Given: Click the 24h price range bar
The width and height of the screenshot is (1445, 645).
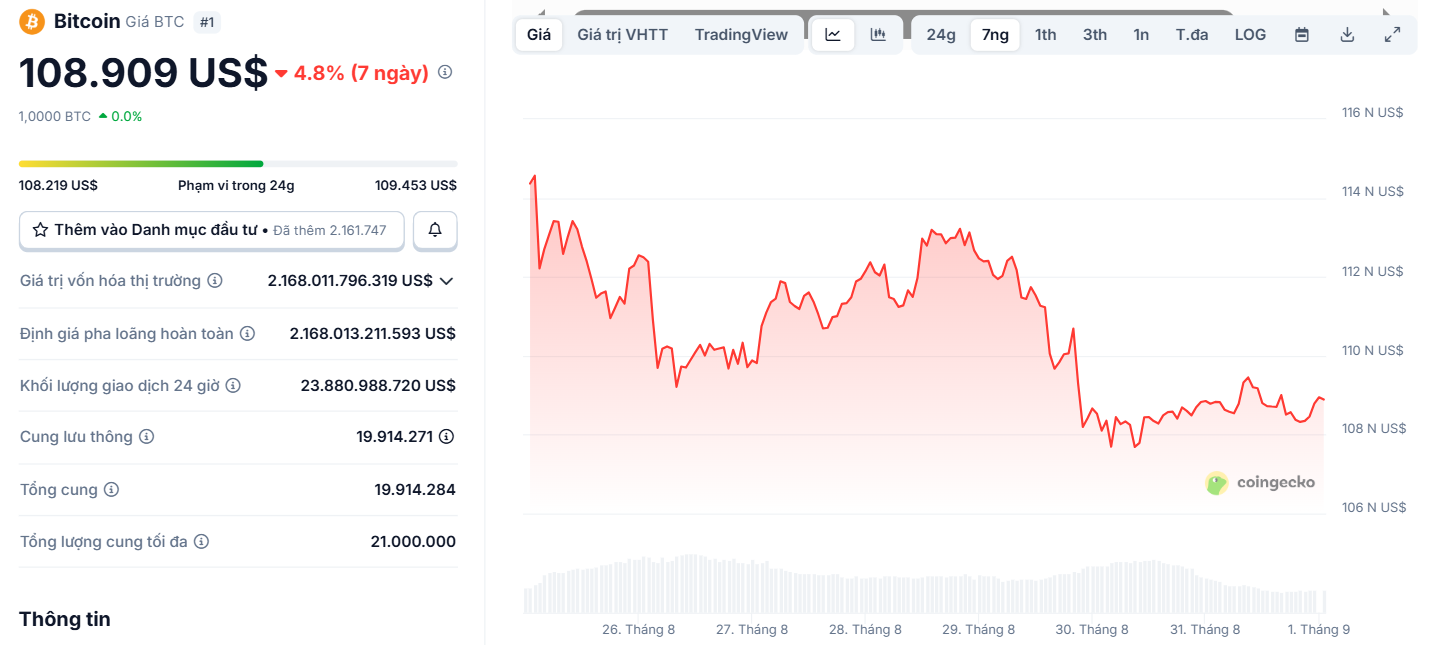Looking at the screenshot, I should pos(238,163).
